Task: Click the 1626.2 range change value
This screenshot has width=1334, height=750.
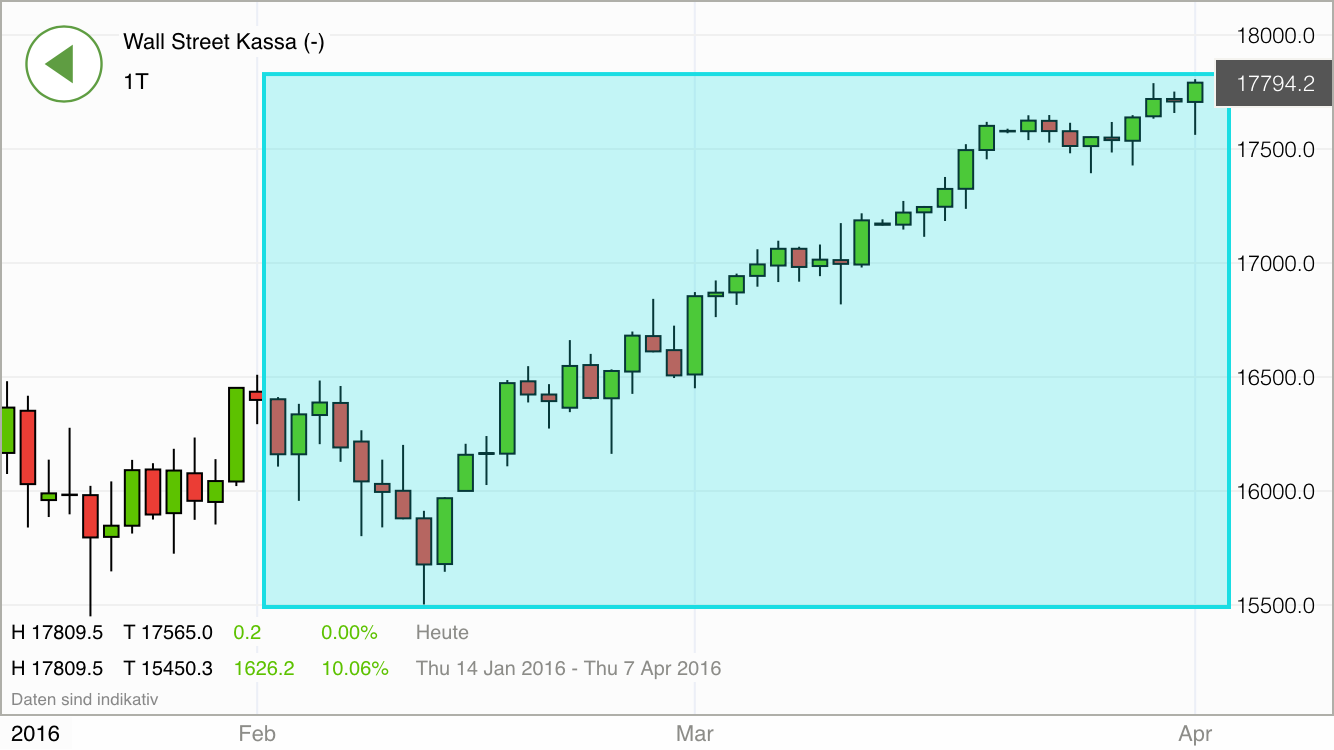Action: [x=264, y=668]
